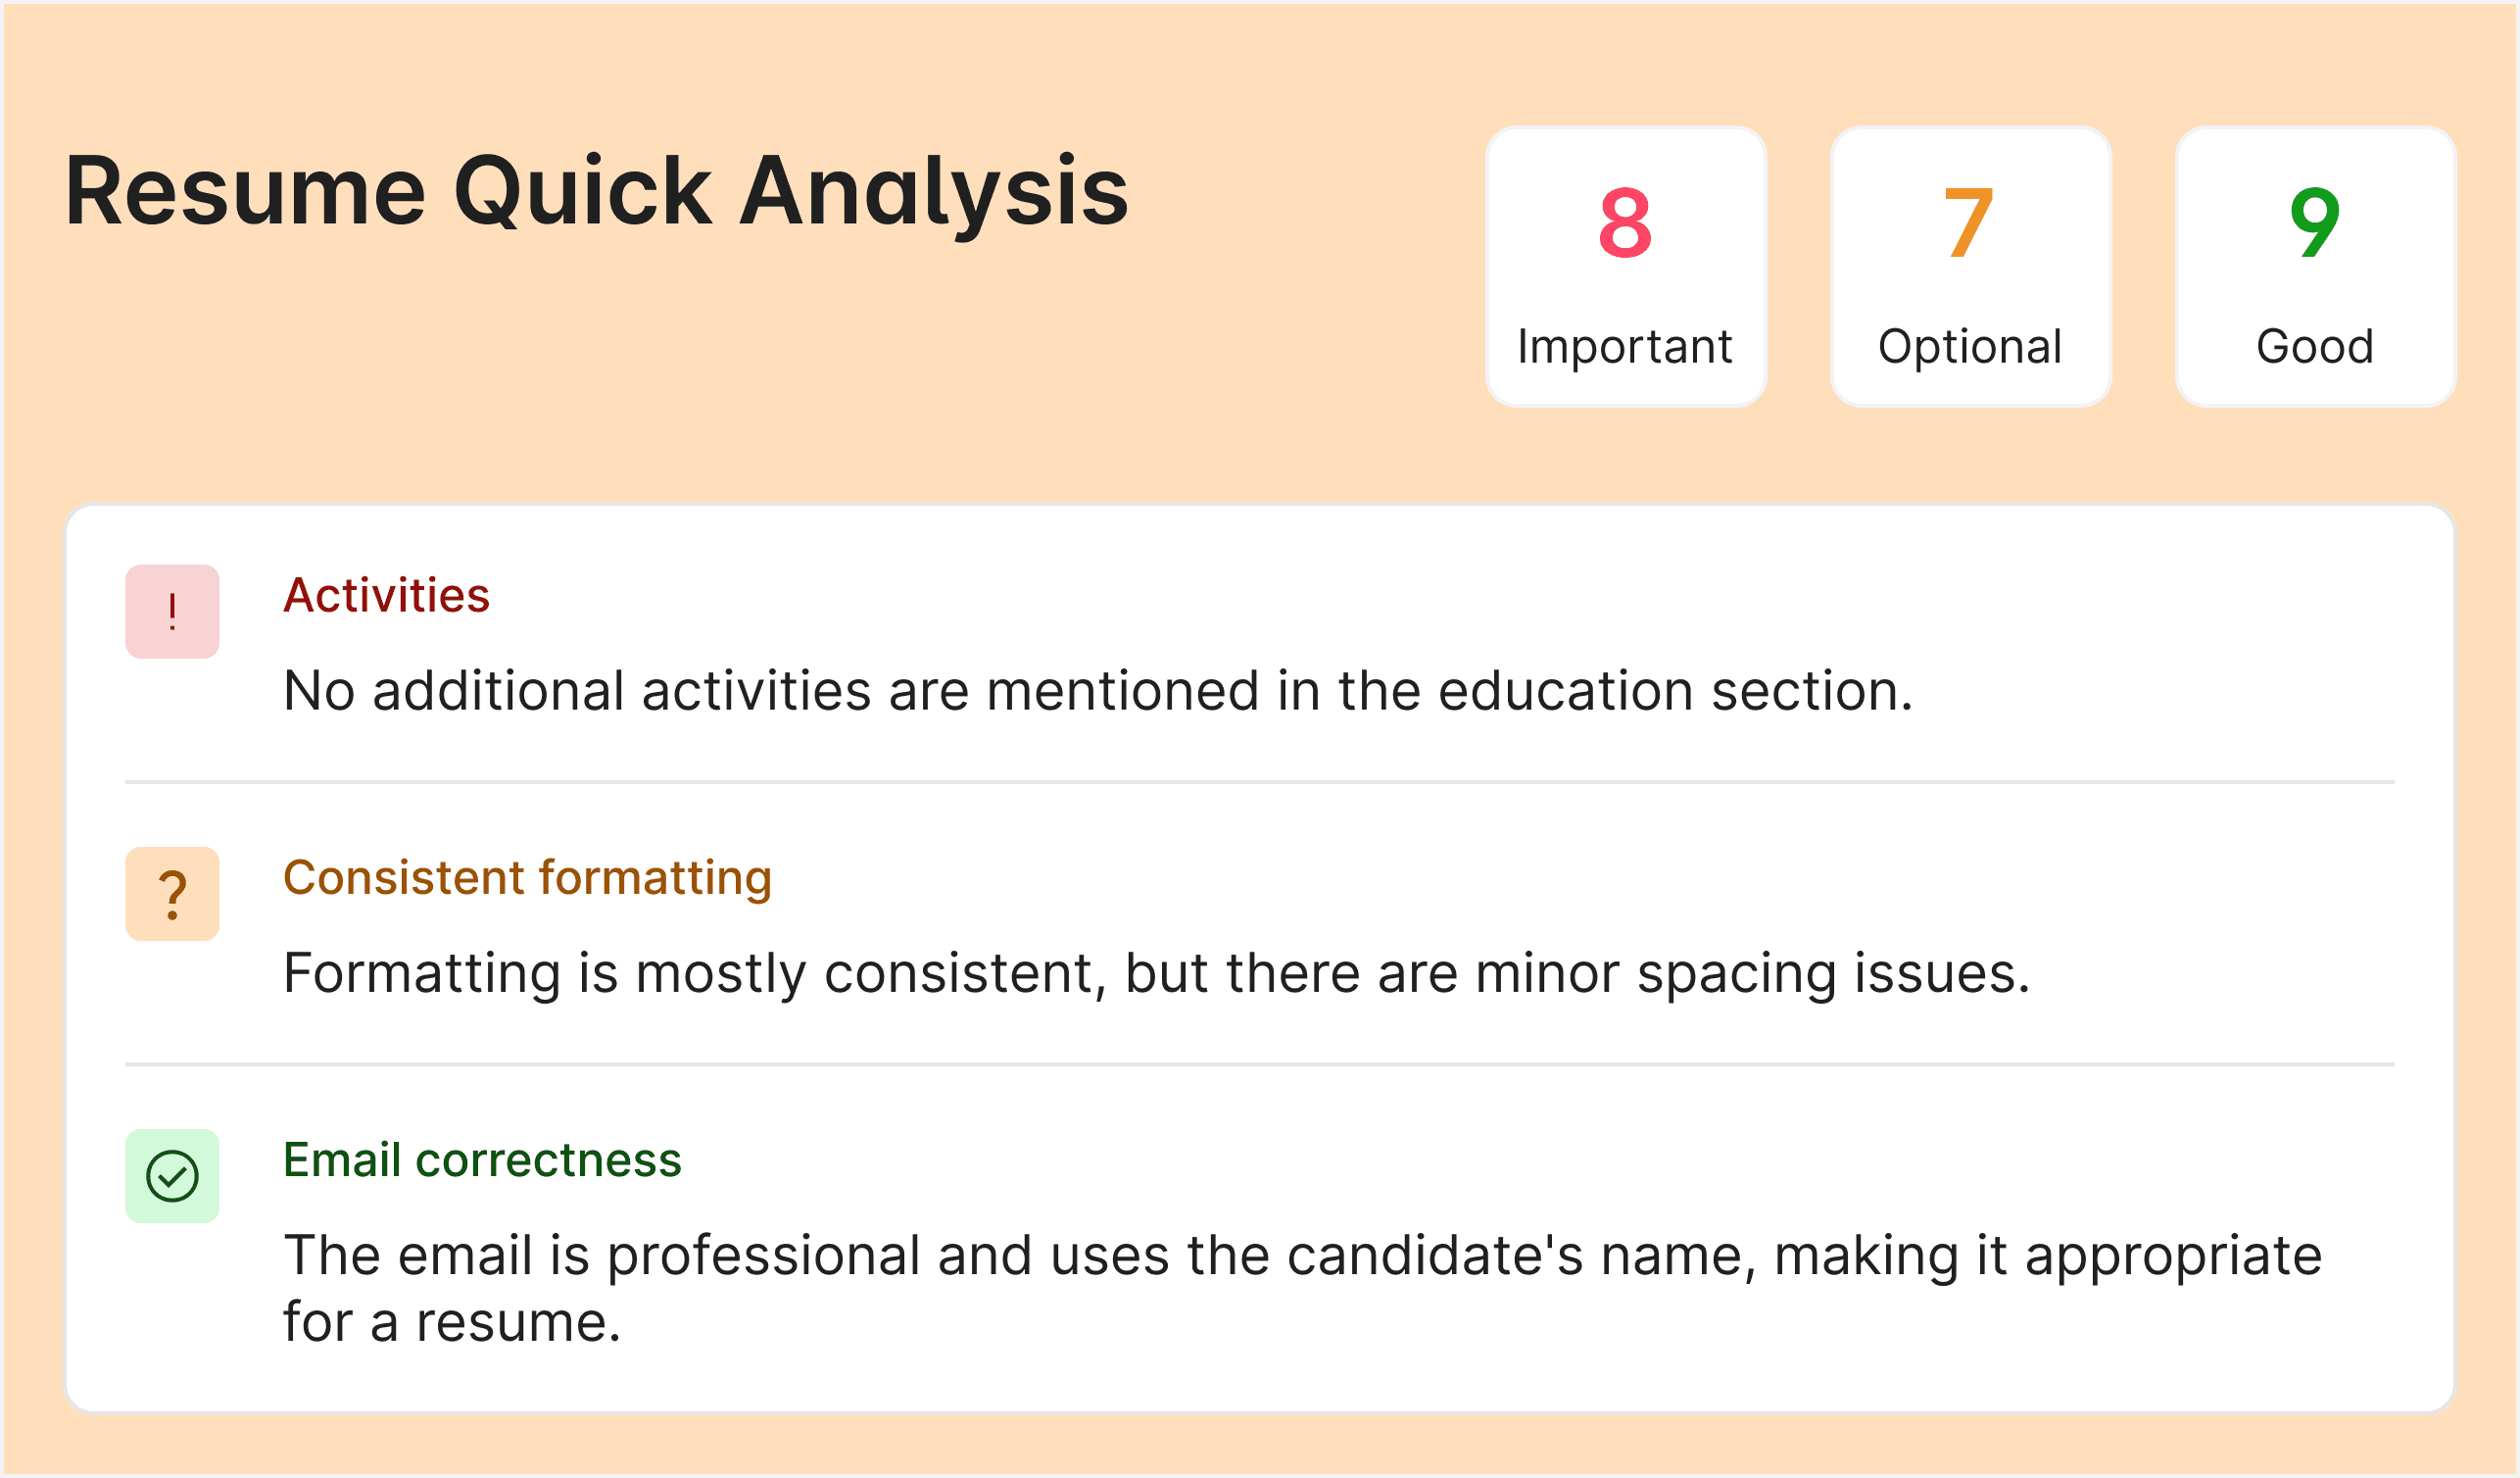Click the 'email is professional' description text
The width and height of the screenshot is (2520, 1478).
tap(1302, 1255)
